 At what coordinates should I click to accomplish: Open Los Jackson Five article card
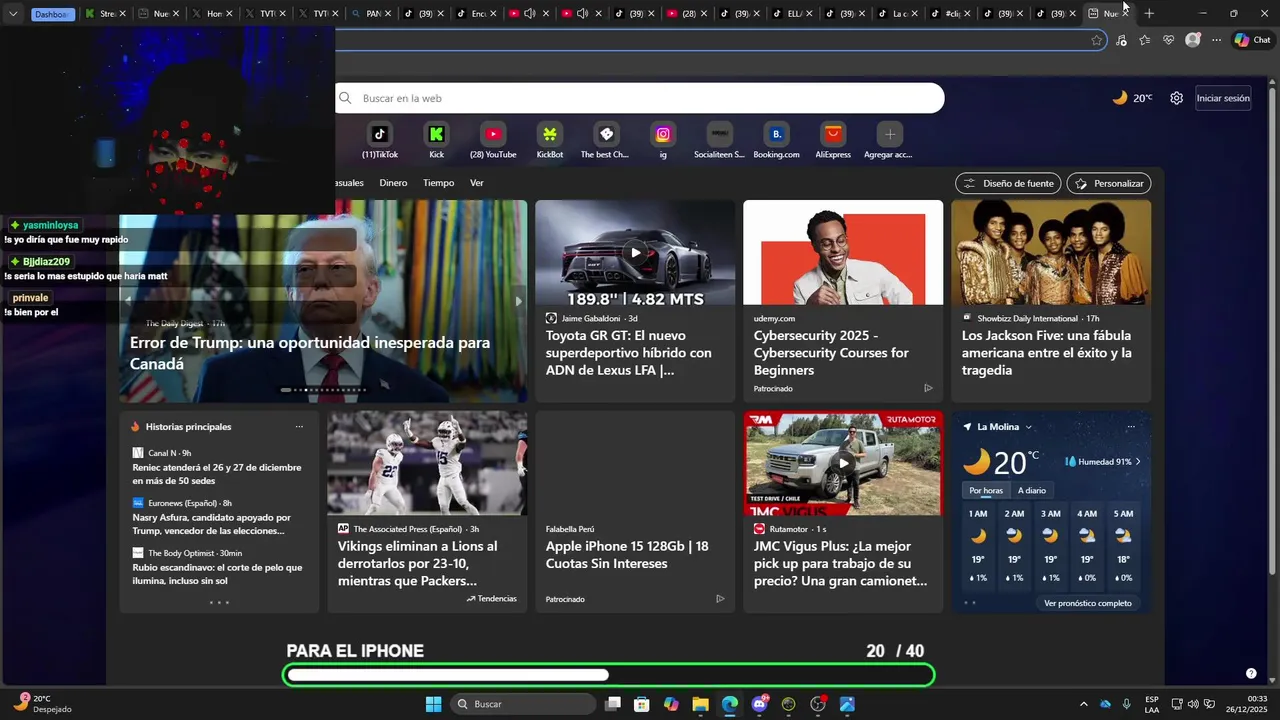(x=1051, y=301)
